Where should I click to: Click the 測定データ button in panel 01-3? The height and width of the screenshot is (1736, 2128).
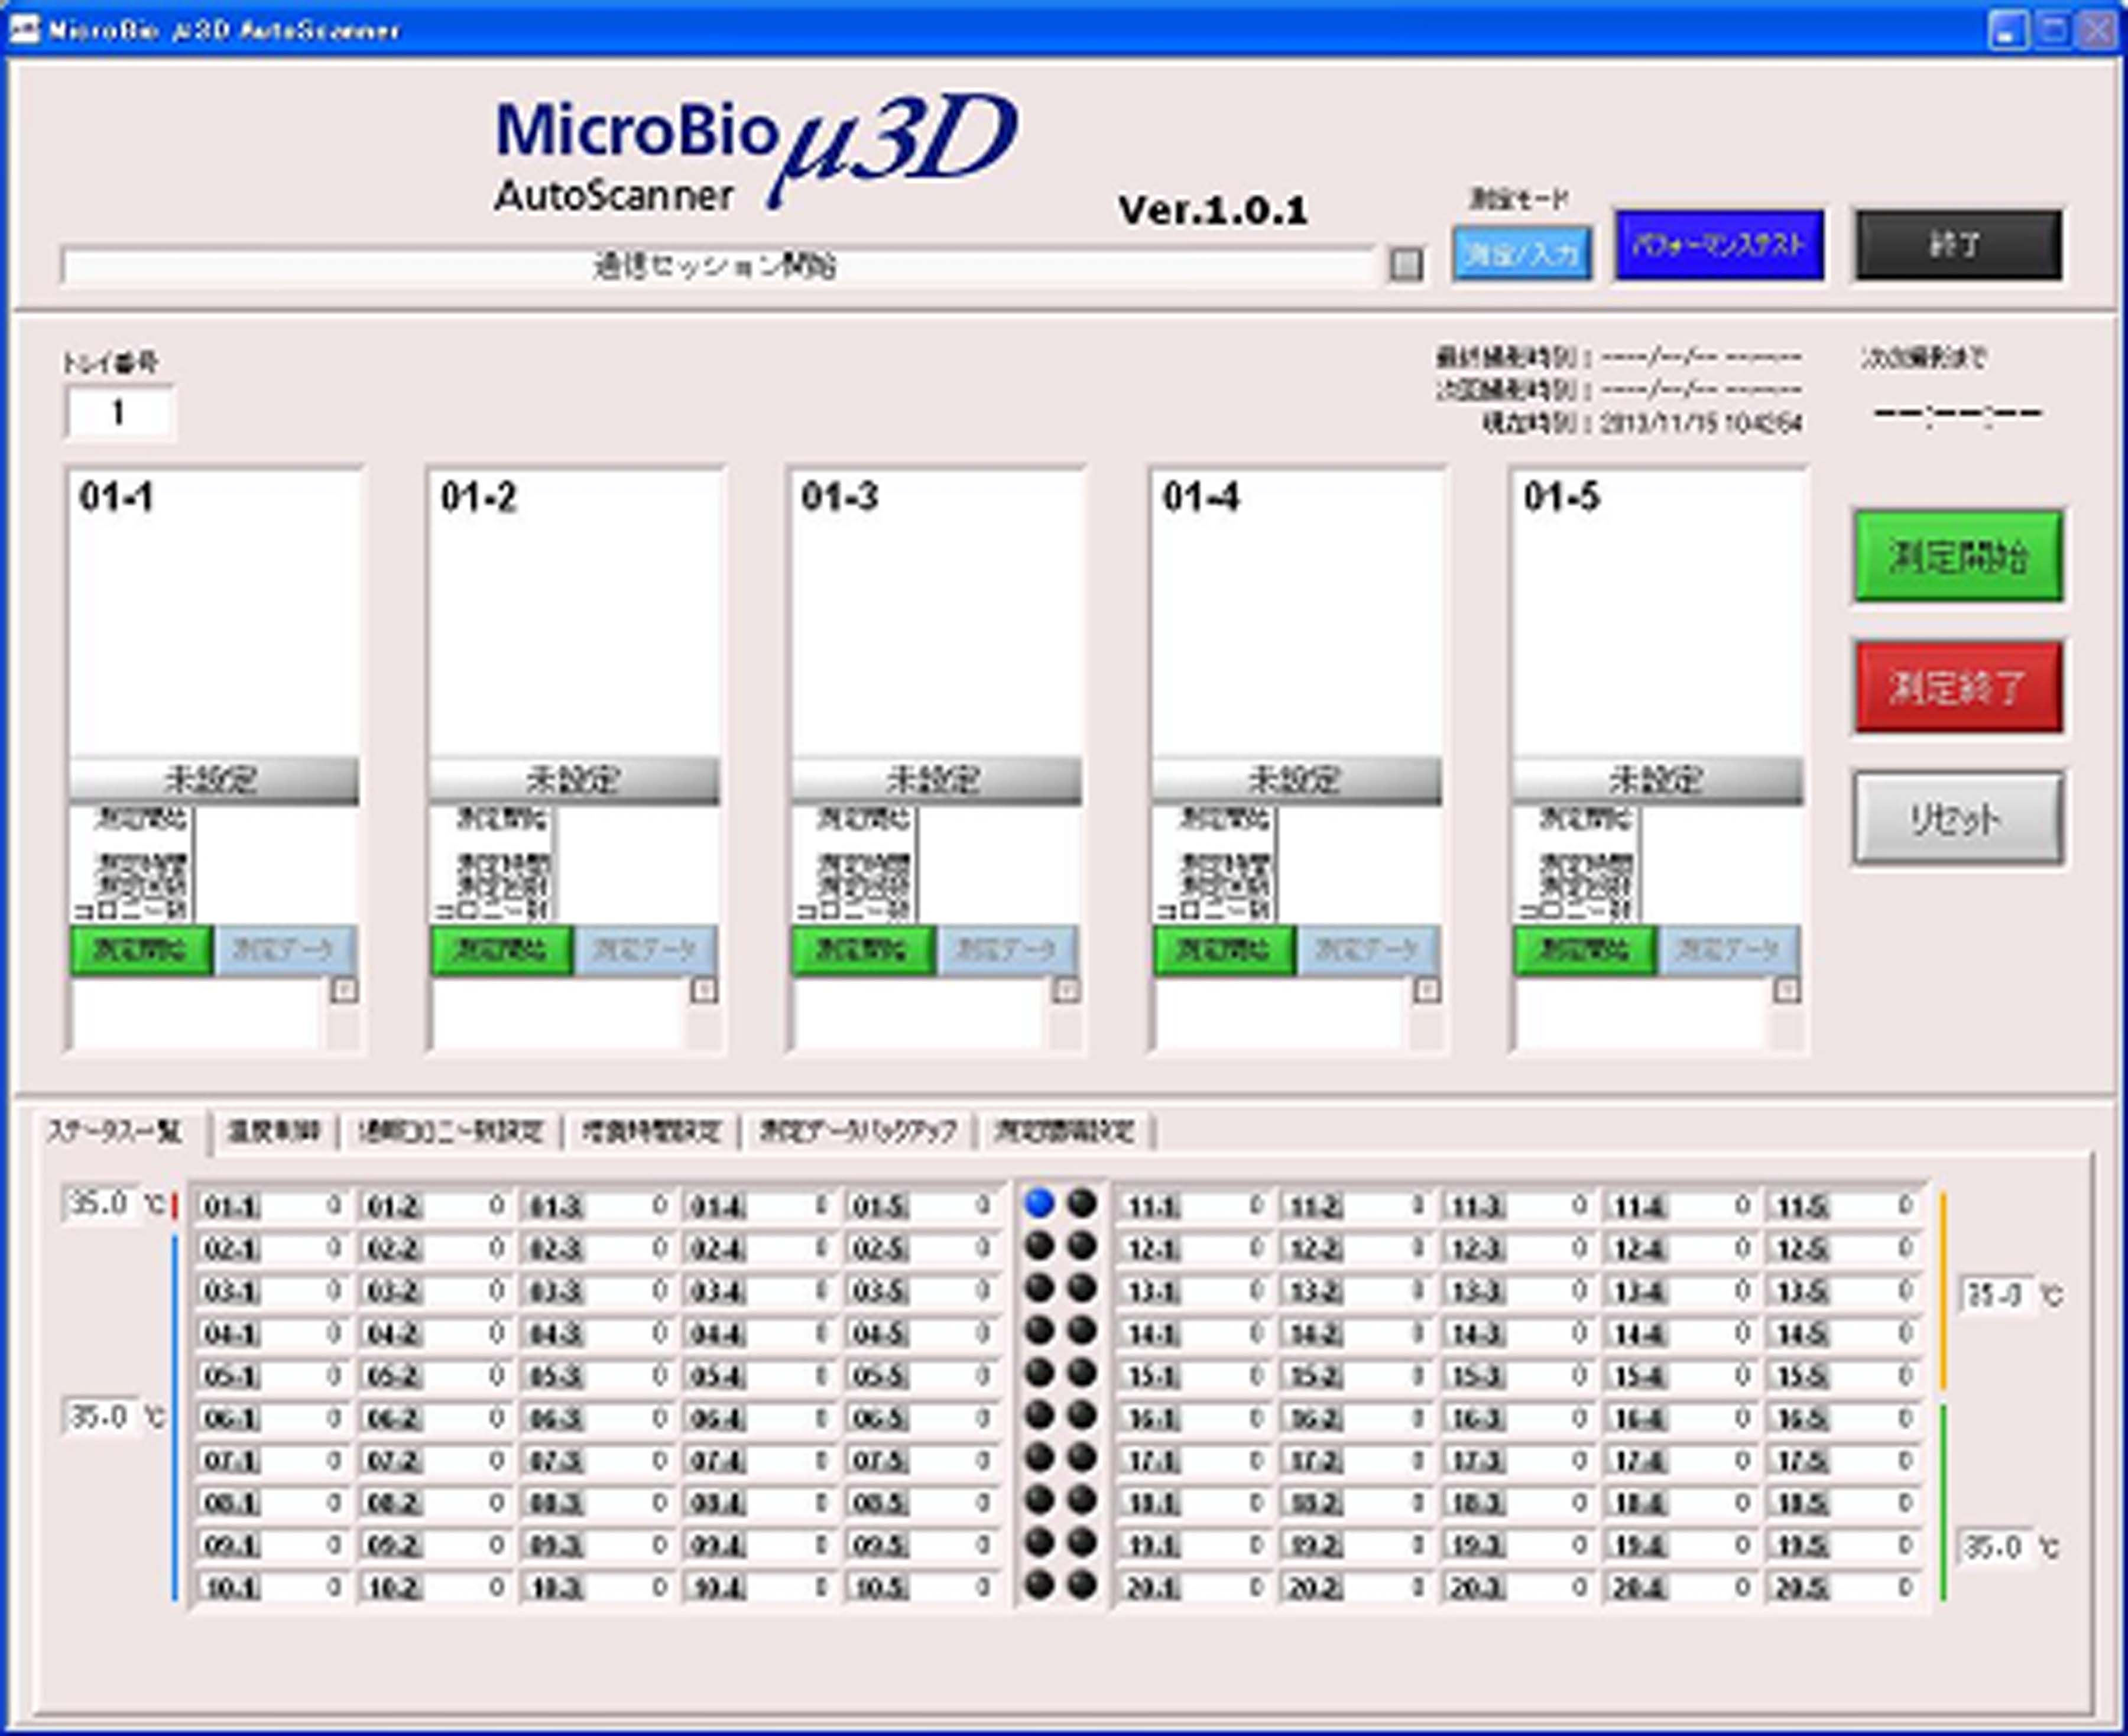1008,950
